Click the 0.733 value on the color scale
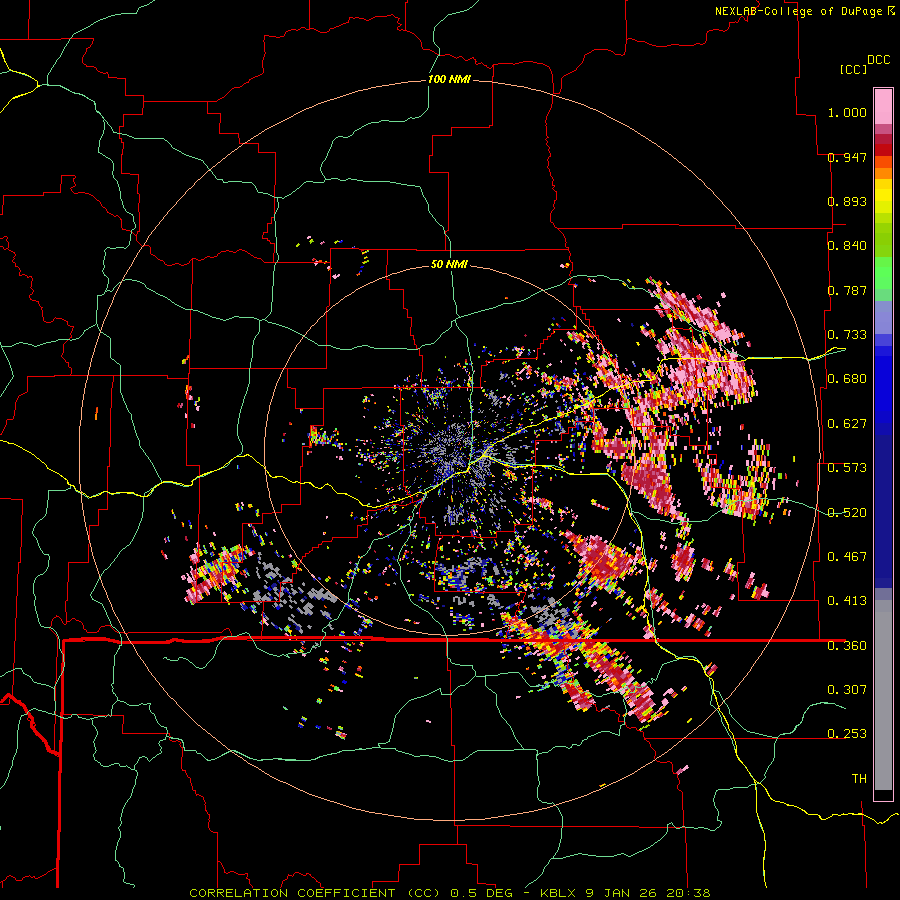The height and width of the screenshot is (900, 900). coord(847,335)
